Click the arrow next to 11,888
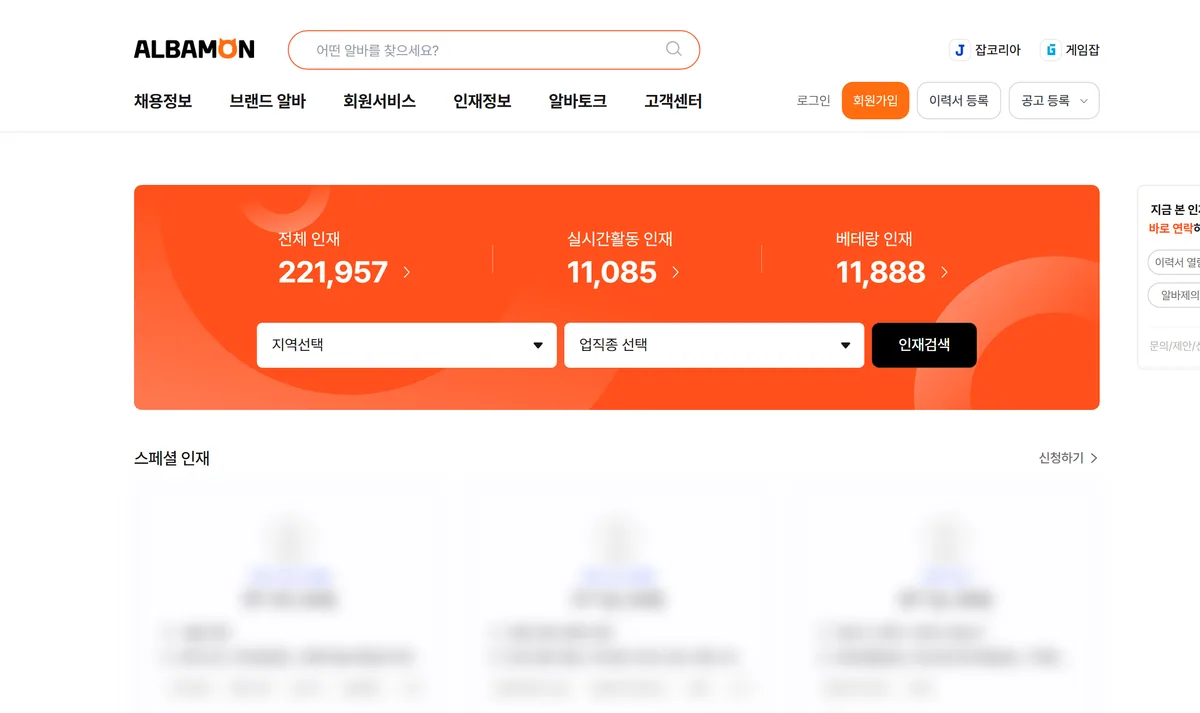Screen dimensions: 1200x713 click(945, 272)
